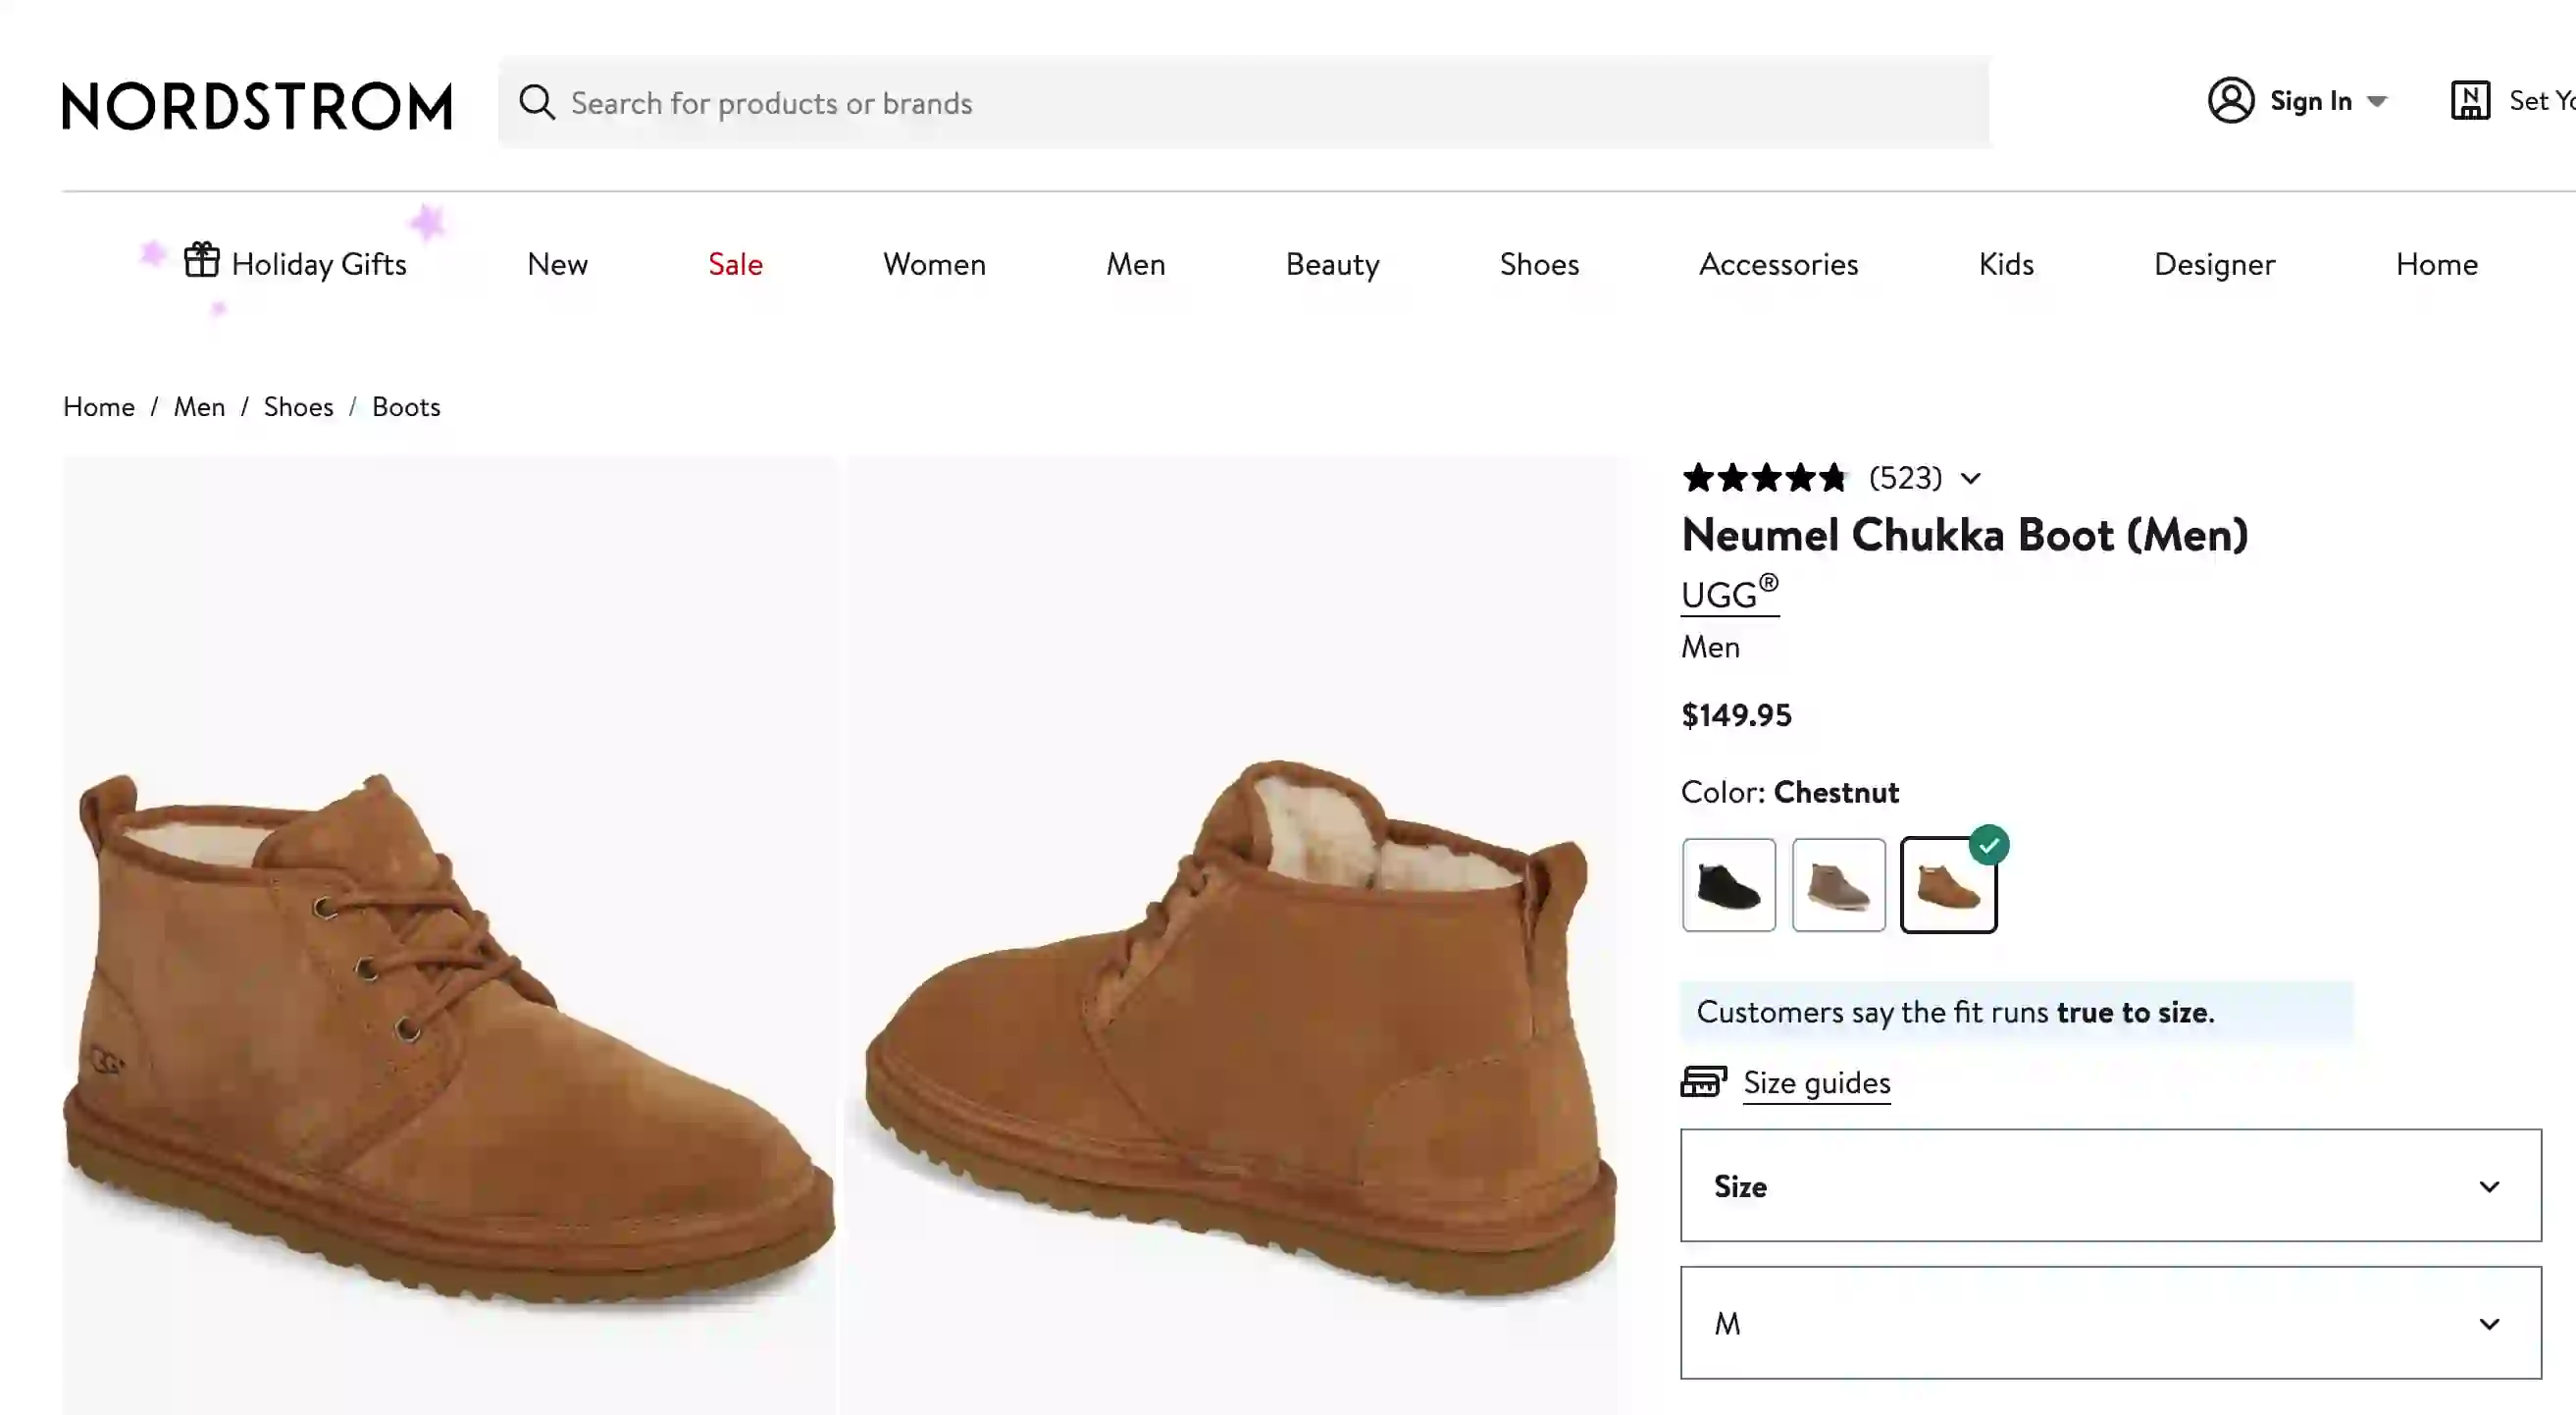Click the ruler icon next to Size guides

point(1704,1082)
